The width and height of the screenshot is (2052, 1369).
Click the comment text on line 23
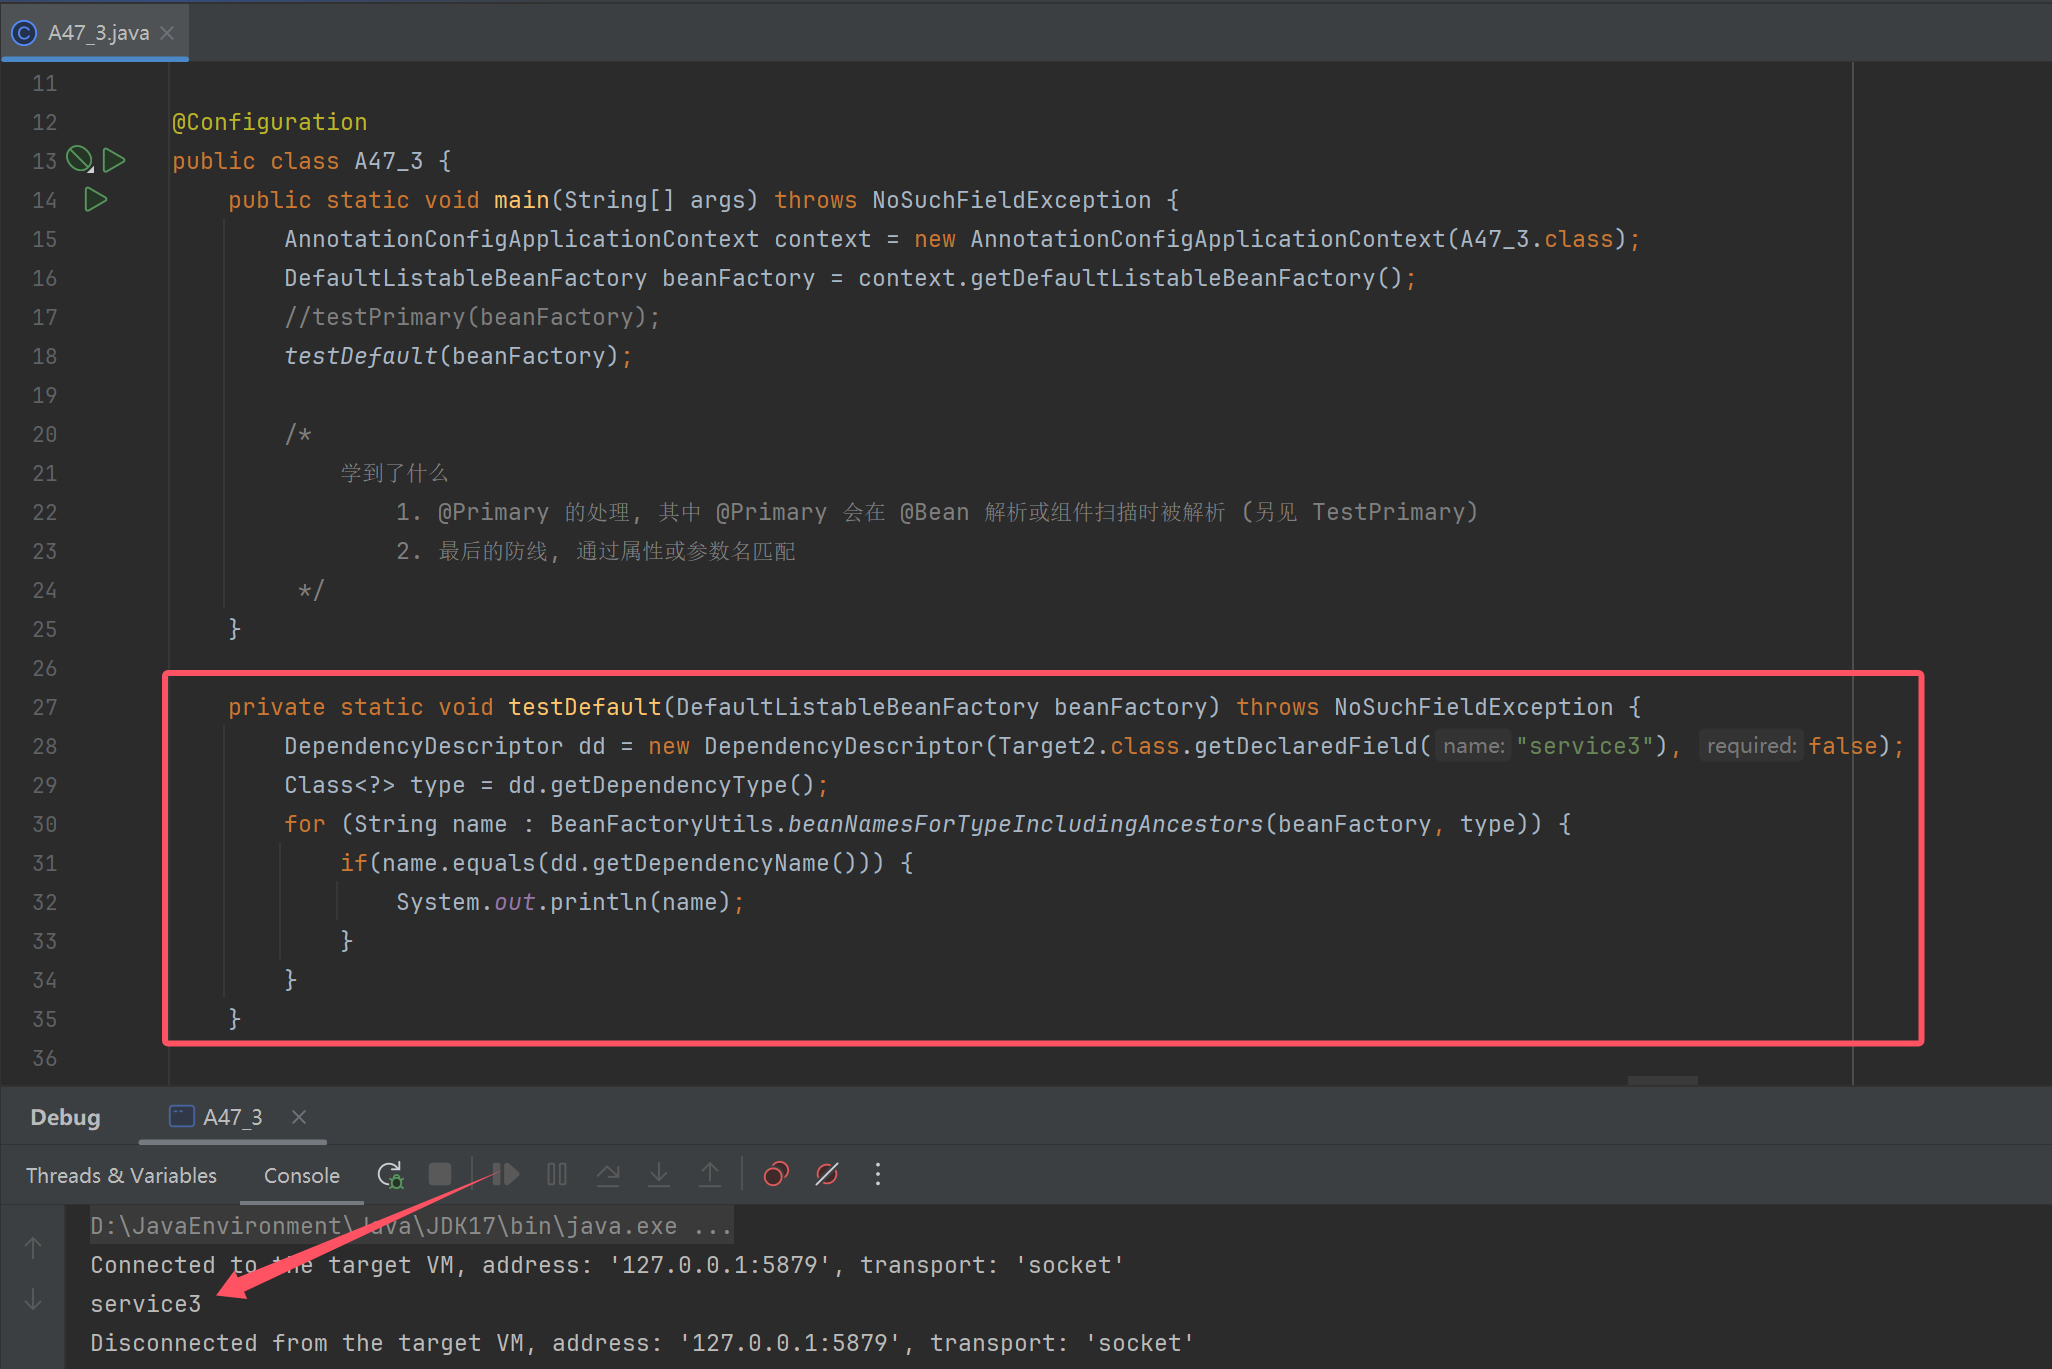point(596,551)
